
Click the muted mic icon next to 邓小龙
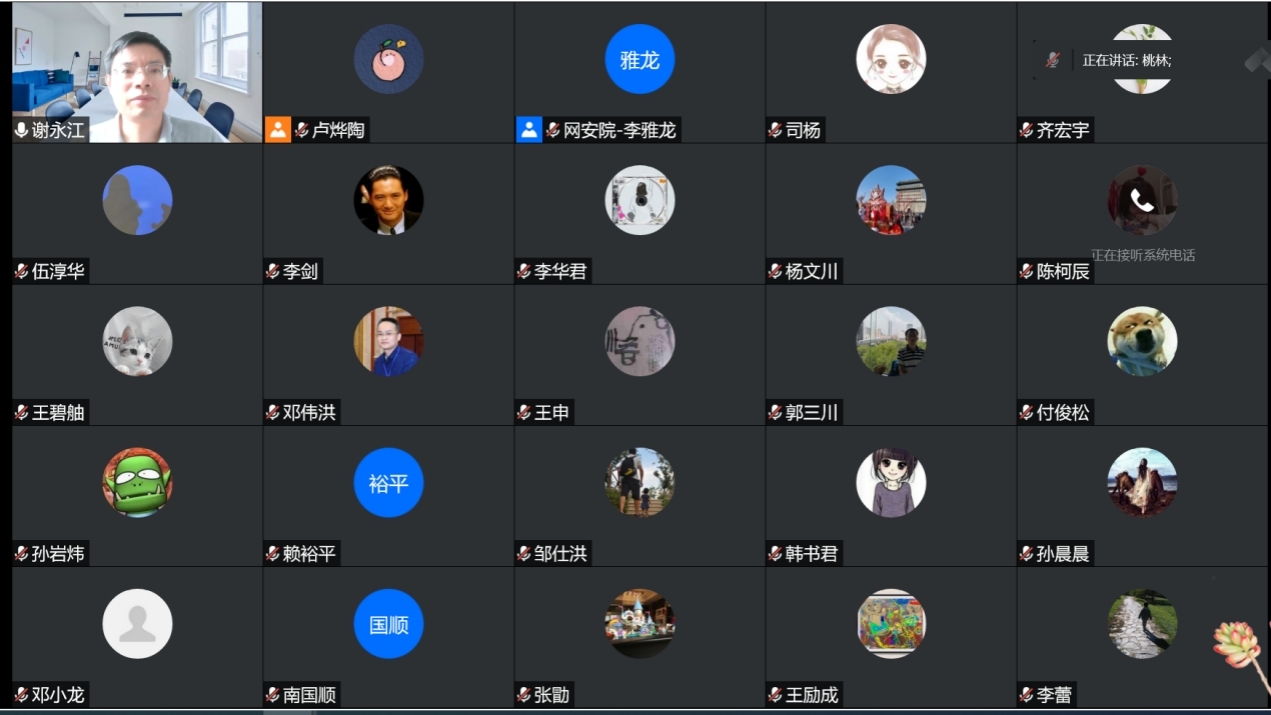click(x=21, y=695)
